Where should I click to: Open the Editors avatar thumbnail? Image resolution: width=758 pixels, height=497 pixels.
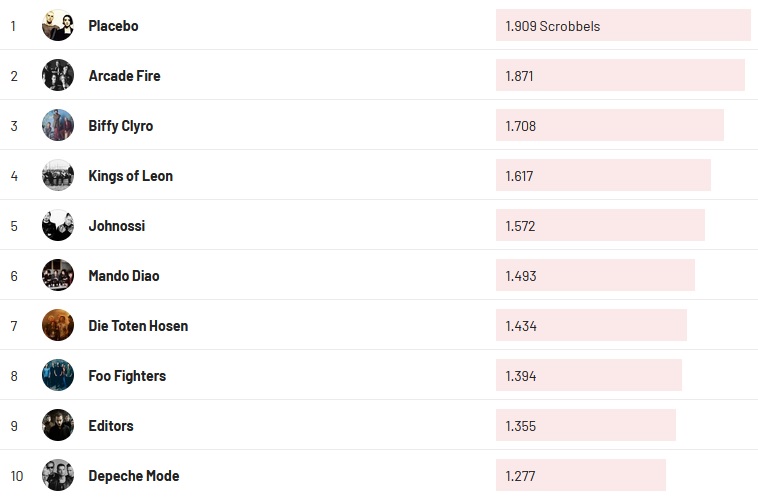tap(58, 426)
